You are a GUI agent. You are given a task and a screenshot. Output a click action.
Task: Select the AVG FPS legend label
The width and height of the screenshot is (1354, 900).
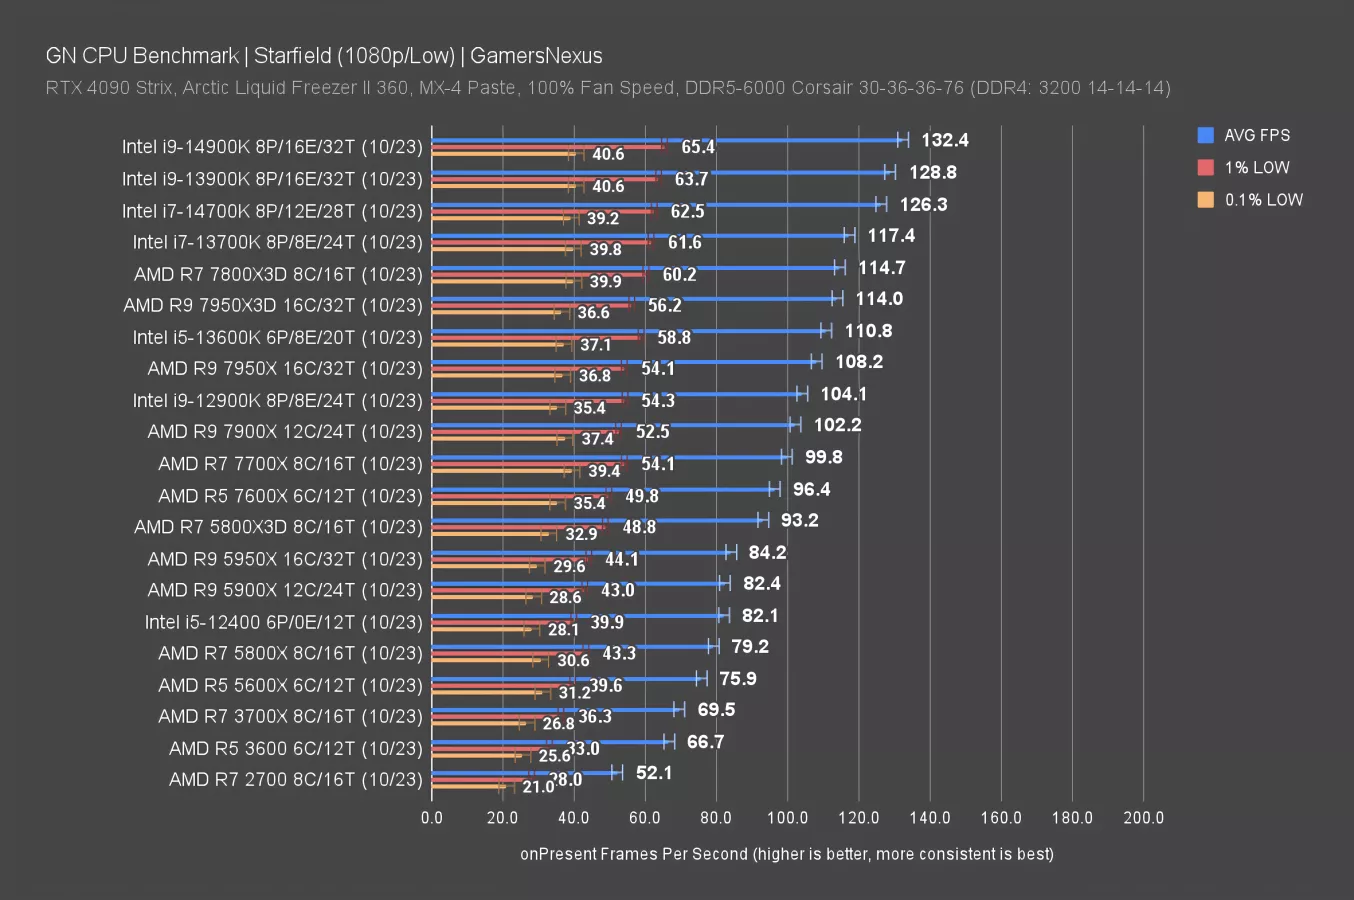tap(1257, 135)
